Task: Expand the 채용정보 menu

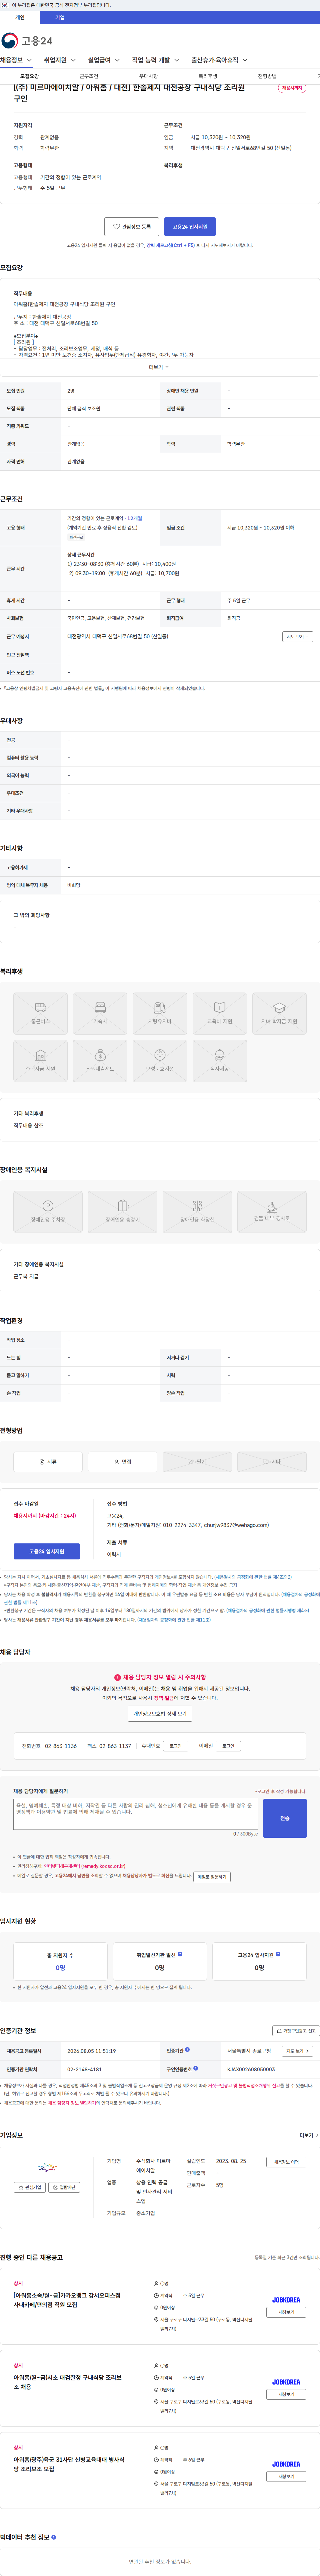Action: coord(16,60)
